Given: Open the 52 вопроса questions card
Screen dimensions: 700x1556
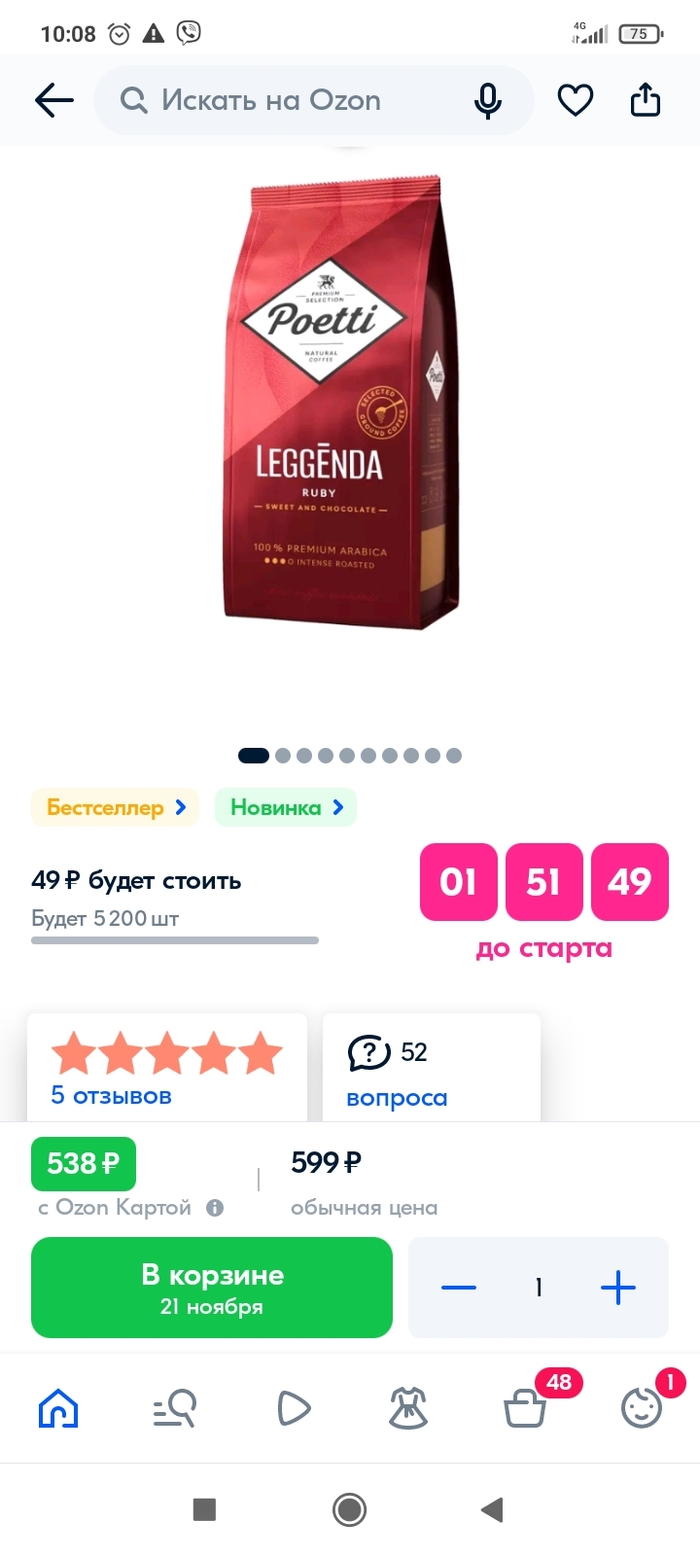Looking at the screenshot, I should point(431,1067).
